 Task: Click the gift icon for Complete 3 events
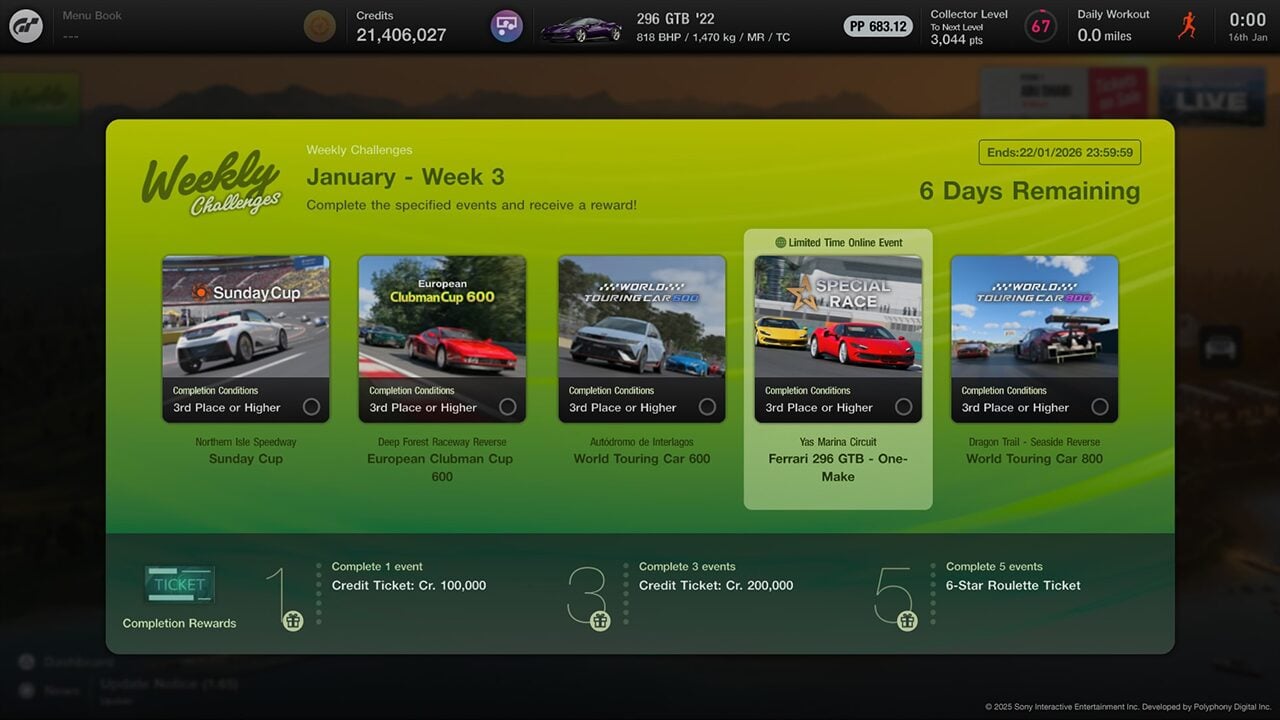[x=599, y=620]
